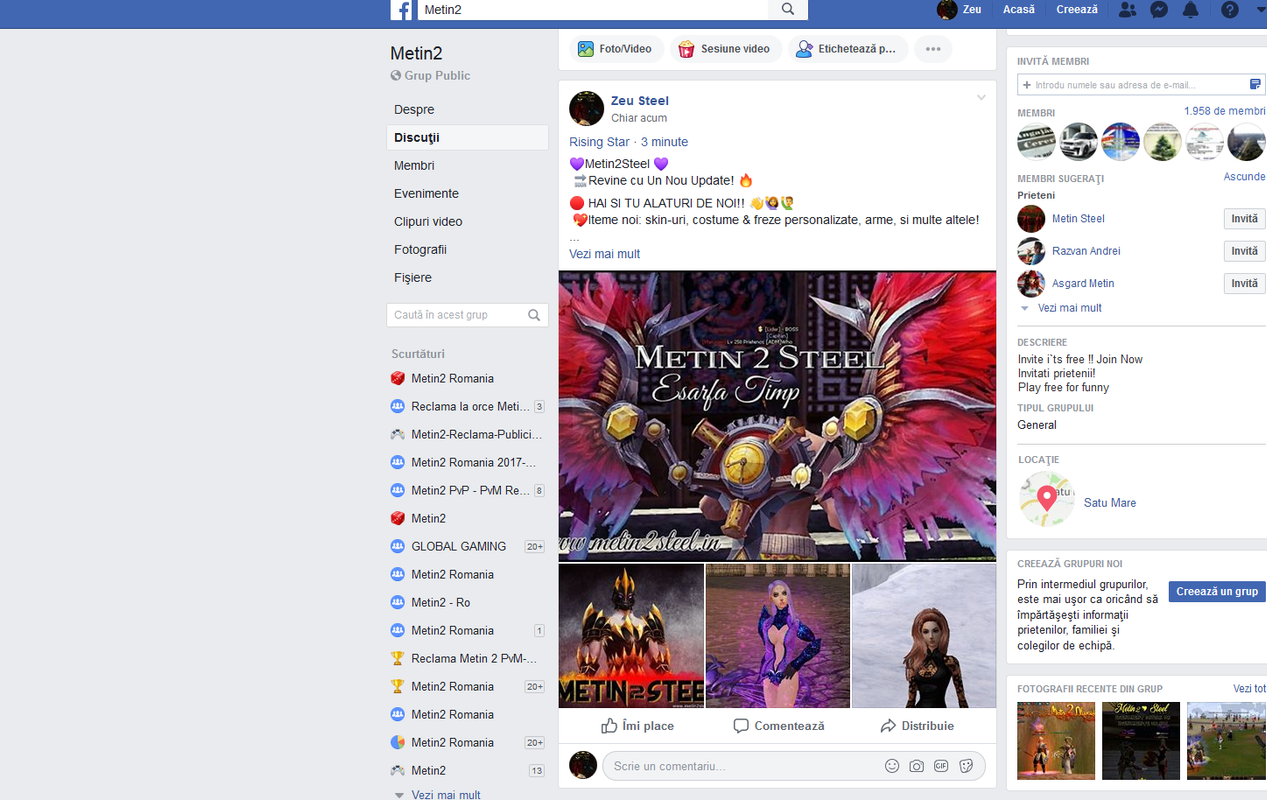1267x800 pixels.
Task: Open the Rising Star badge link
Action: point(600,142)
